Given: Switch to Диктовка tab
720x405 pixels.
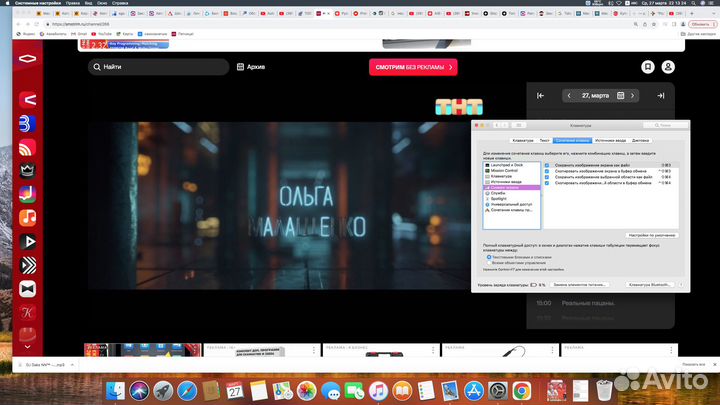Looking at the screenshot, I should [640, 141].
